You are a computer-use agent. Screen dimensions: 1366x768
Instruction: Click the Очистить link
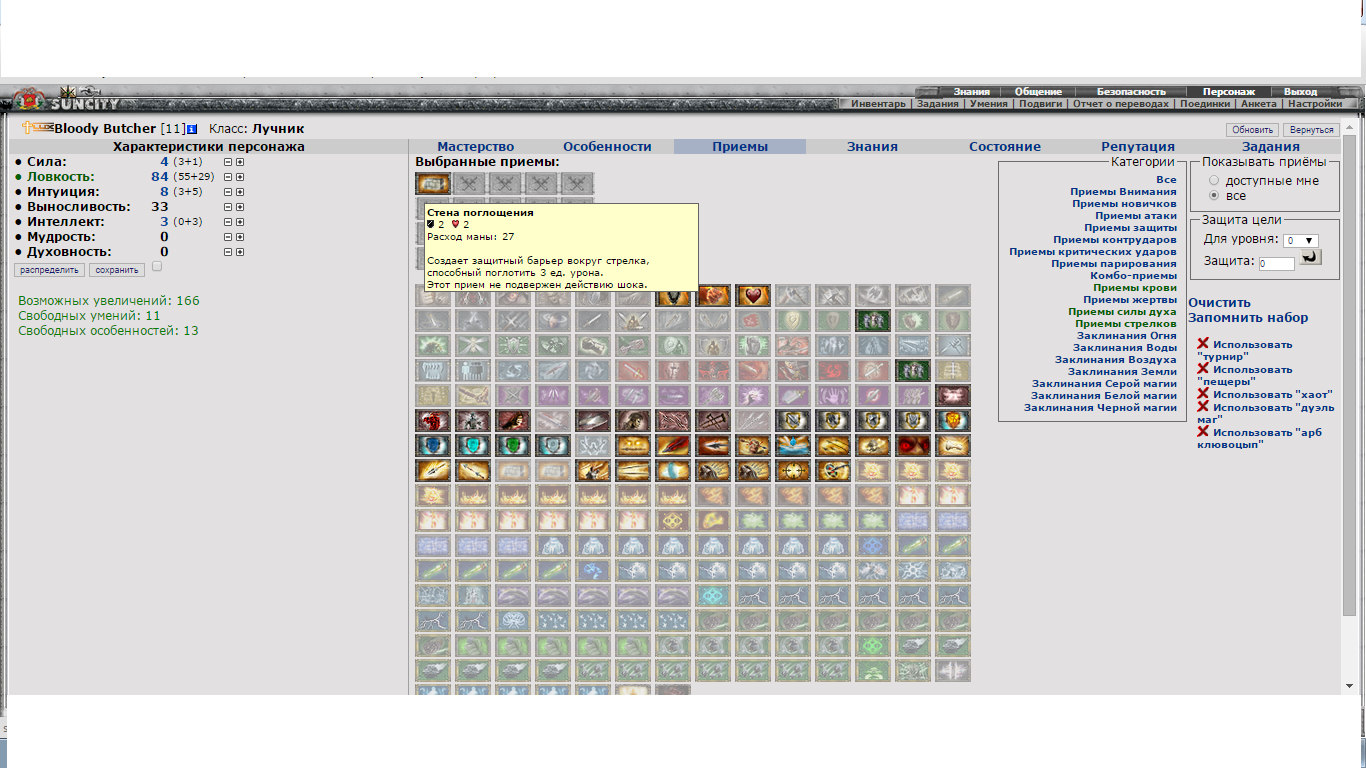coord(1219,303)
